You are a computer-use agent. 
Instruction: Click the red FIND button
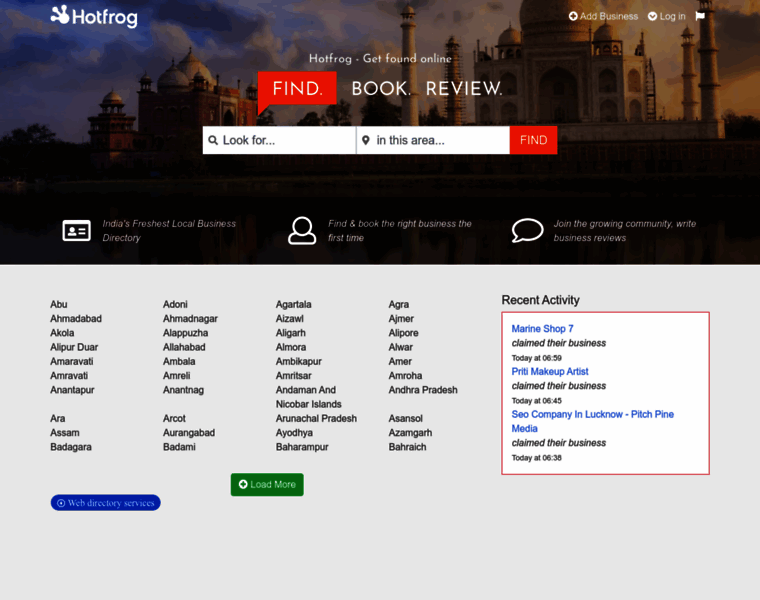[534, 140]
